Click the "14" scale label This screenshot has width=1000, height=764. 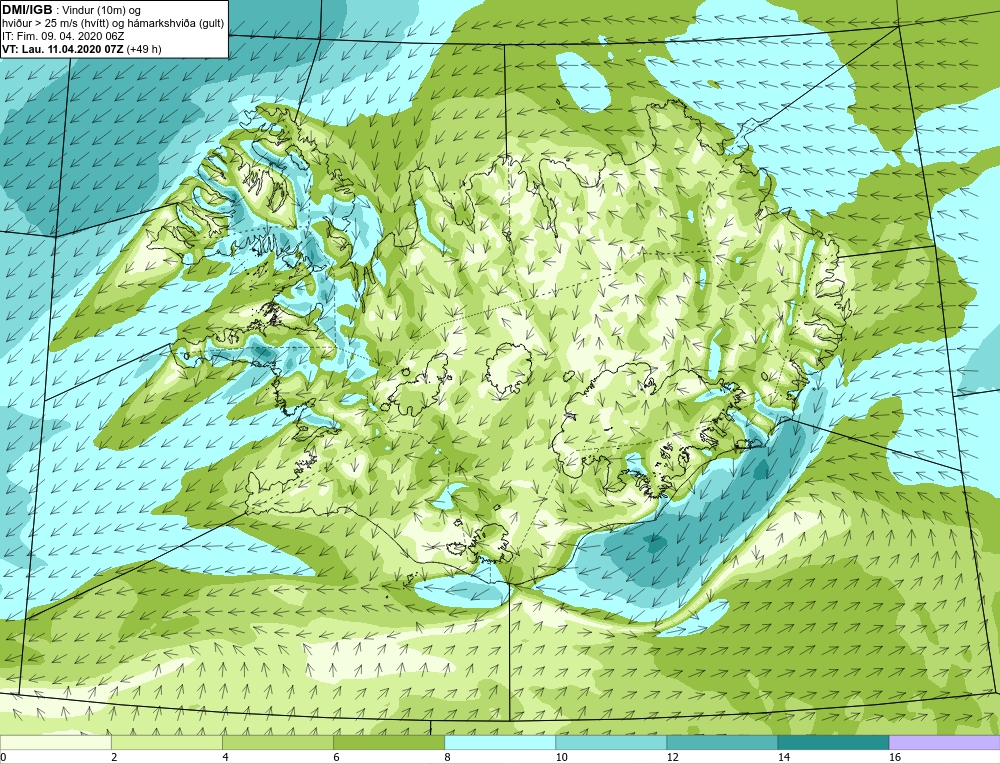tap(784, 757)
